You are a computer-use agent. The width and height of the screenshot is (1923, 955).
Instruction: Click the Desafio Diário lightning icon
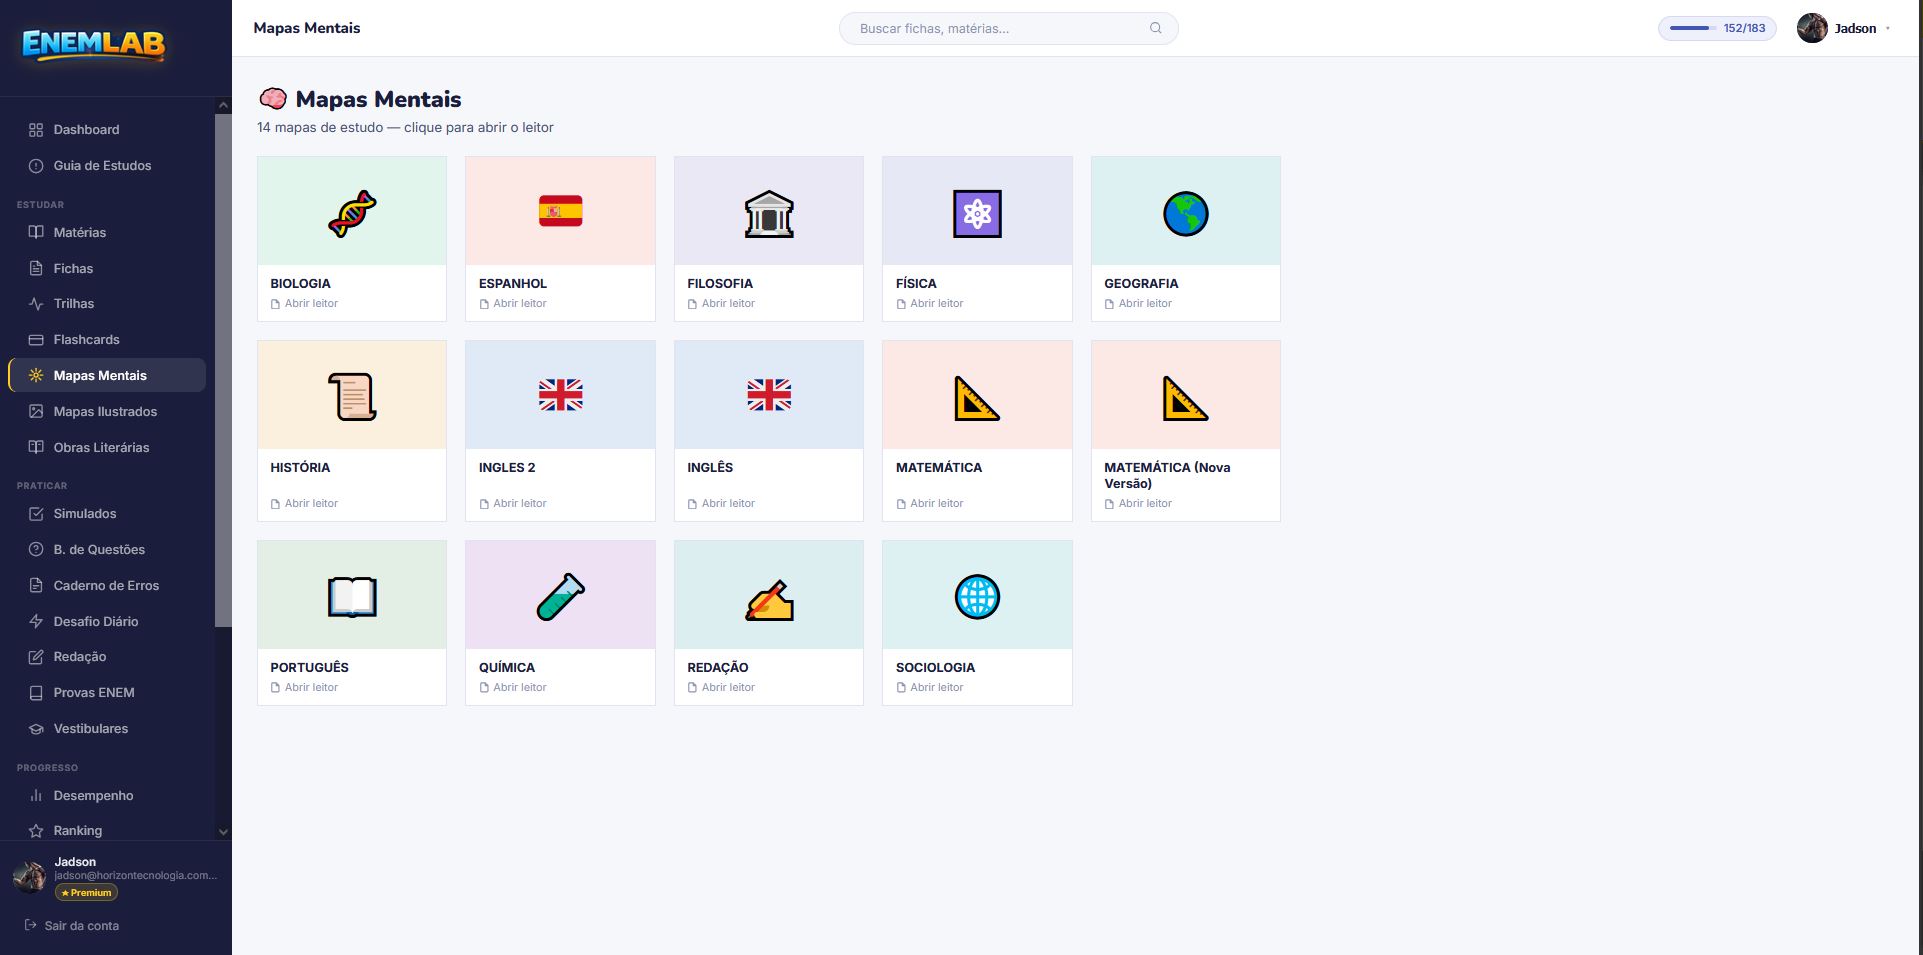pos(36,622)
